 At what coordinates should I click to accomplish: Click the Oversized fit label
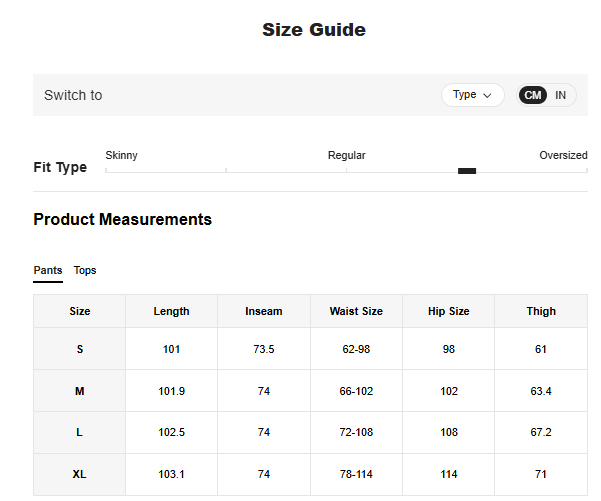tap(563, 155)
